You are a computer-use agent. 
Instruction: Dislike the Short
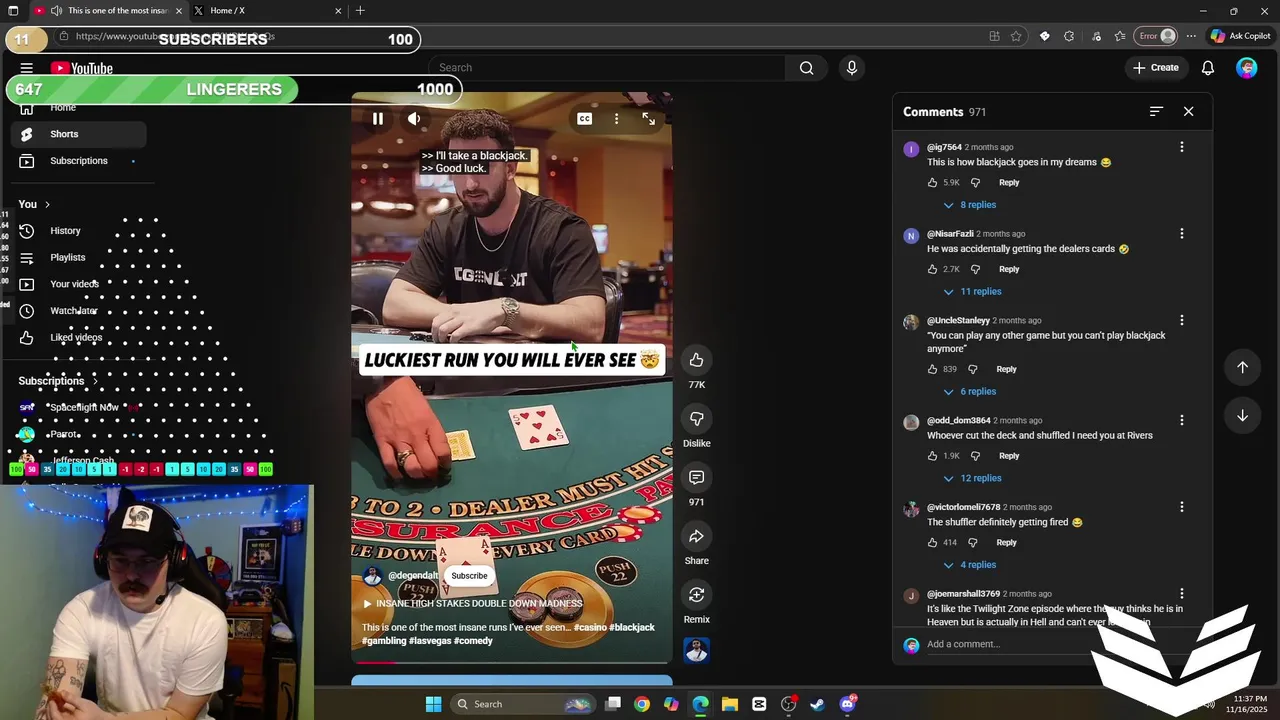[696, 419]
